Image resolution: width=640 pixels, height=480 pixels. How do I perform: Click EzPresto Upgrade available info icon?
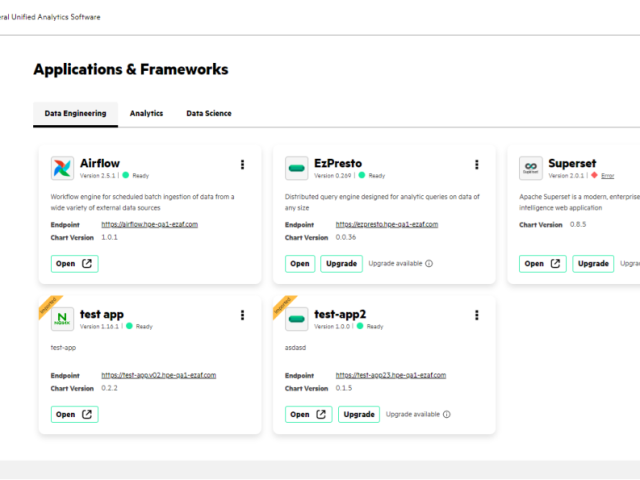pyautogui.click(x=429, y=264)
